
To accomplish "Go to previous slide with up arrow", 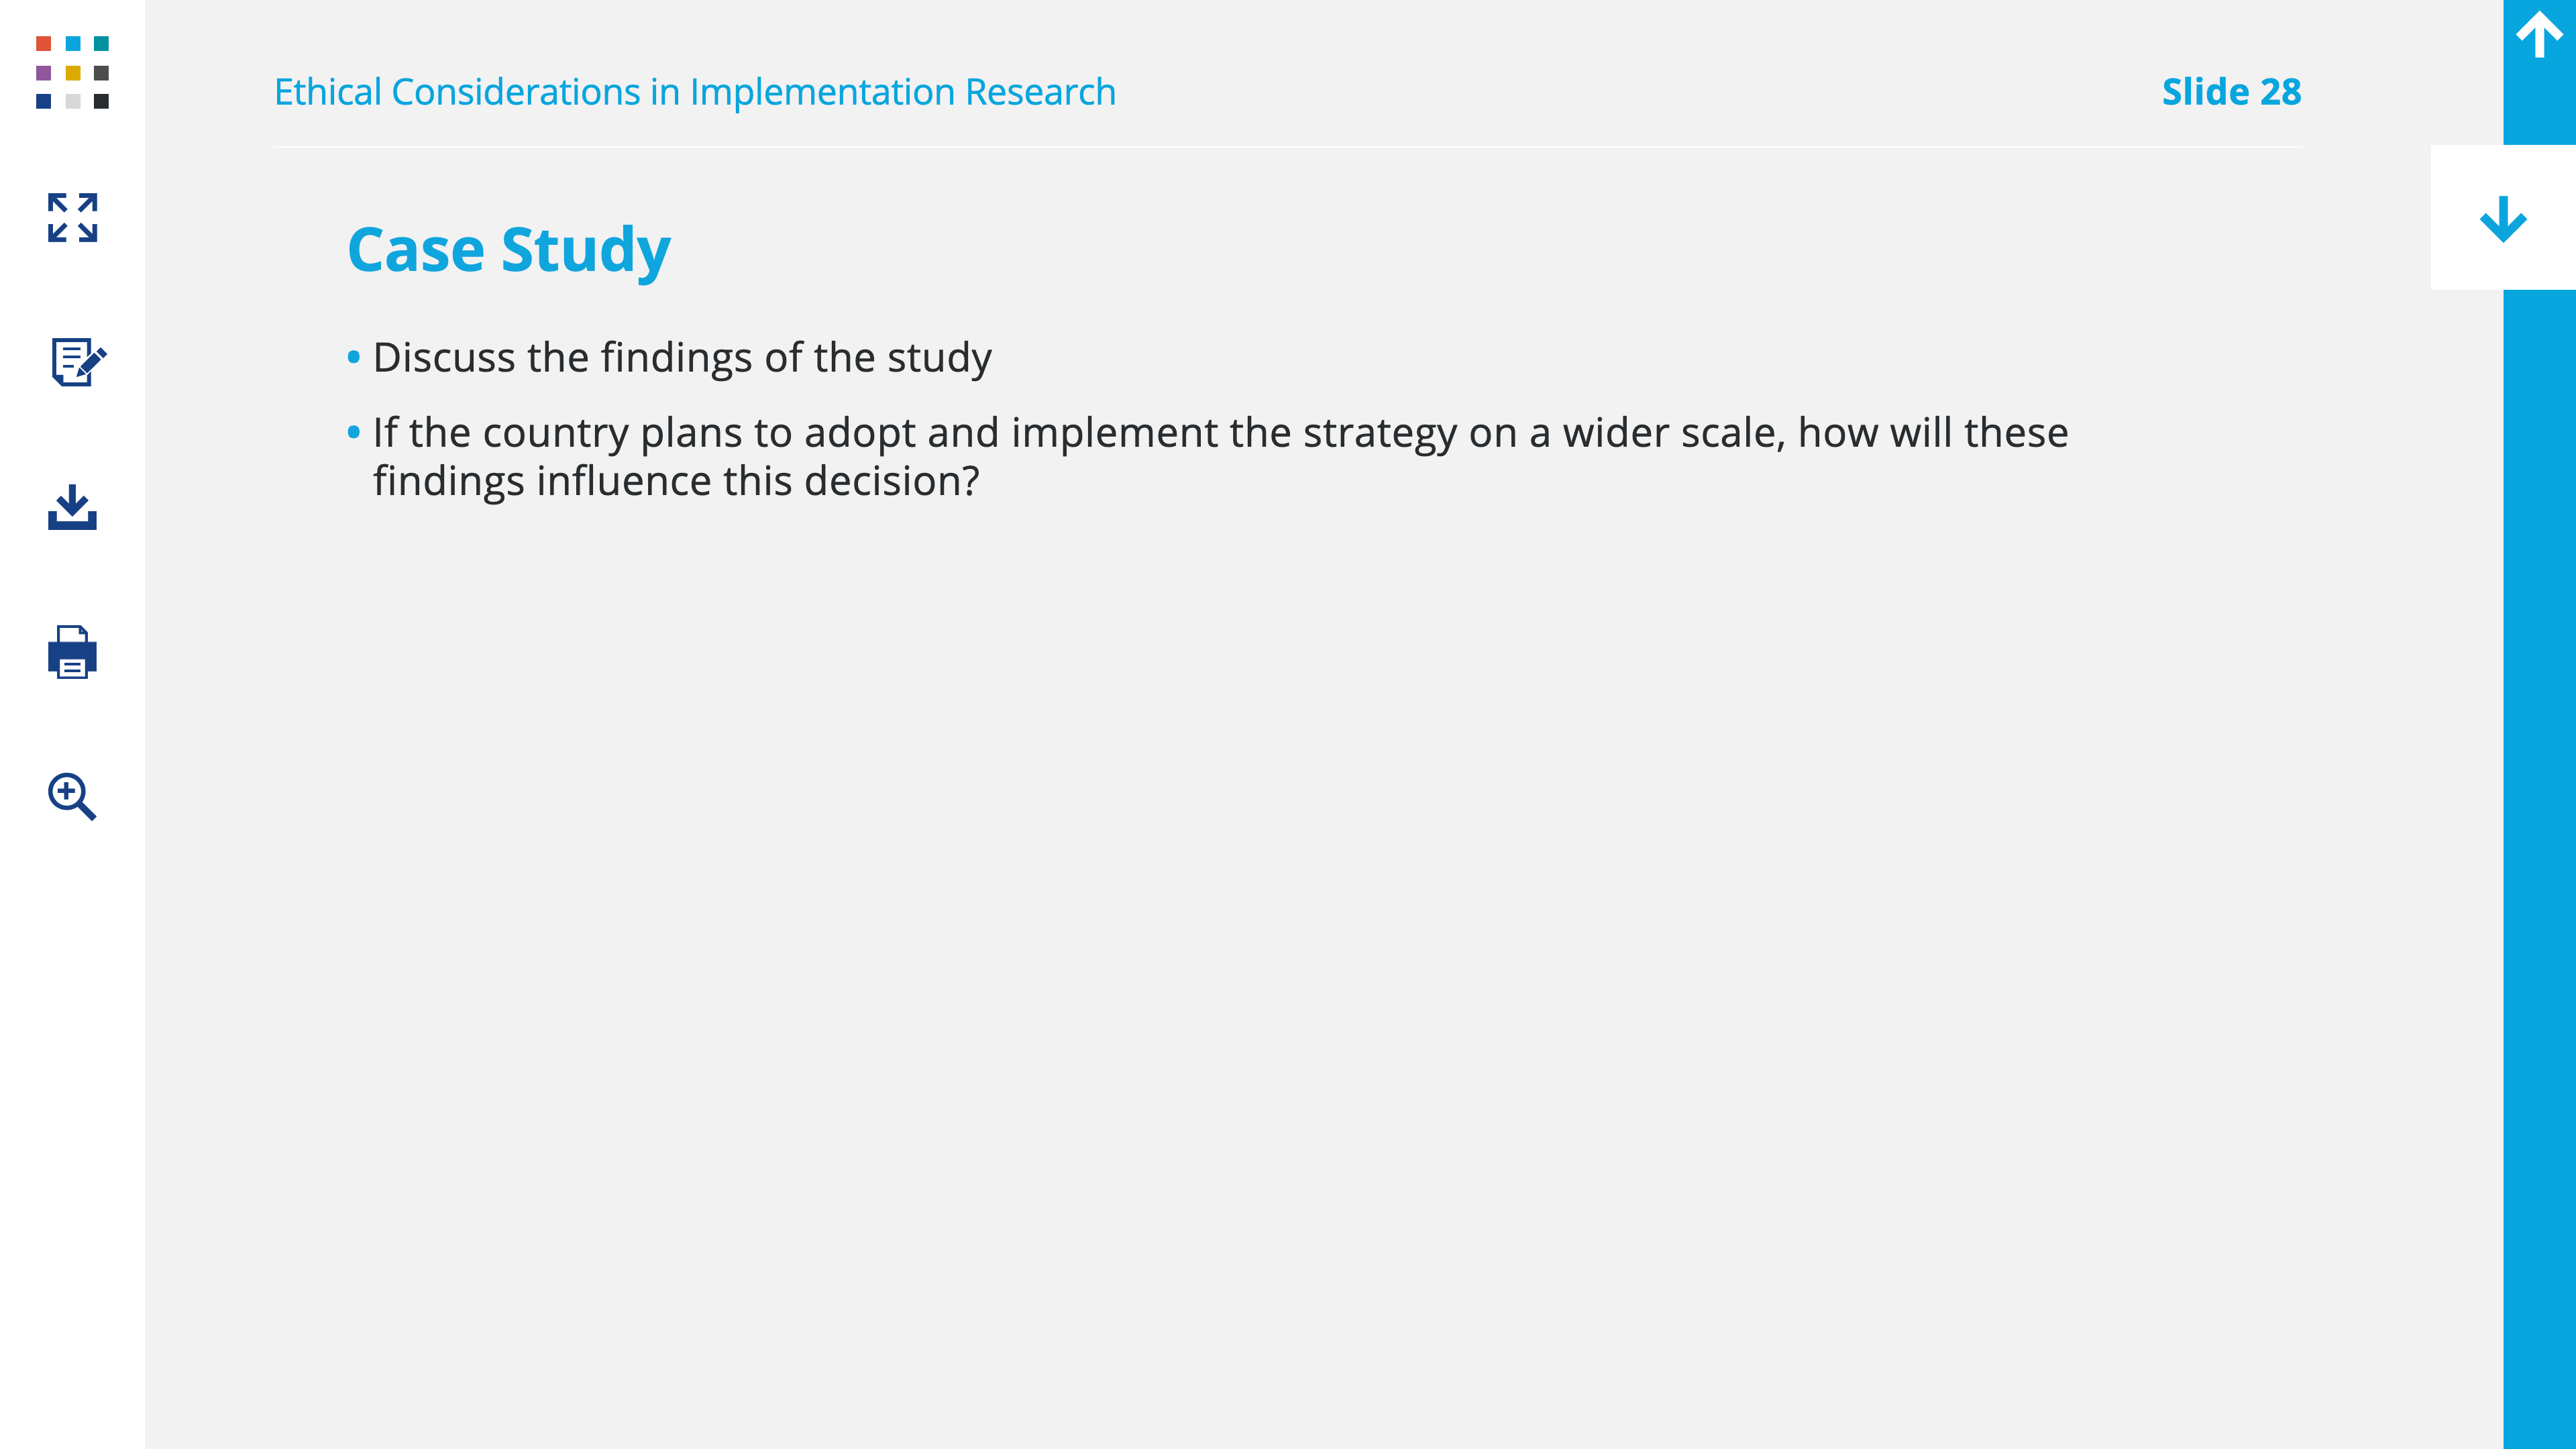I will [2539, 35].
